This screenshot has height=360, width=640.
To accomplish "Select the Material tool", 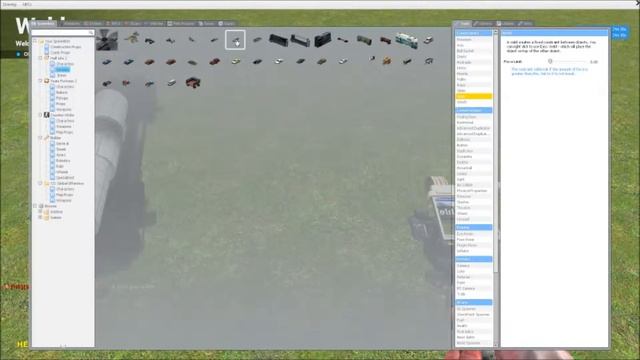I will (473, 277).
